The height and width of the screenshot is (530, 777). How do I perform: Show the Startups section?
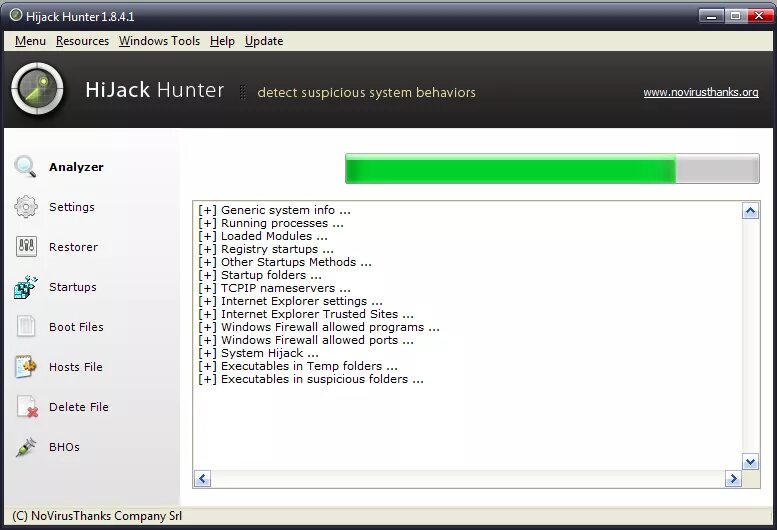click(73, 287)
